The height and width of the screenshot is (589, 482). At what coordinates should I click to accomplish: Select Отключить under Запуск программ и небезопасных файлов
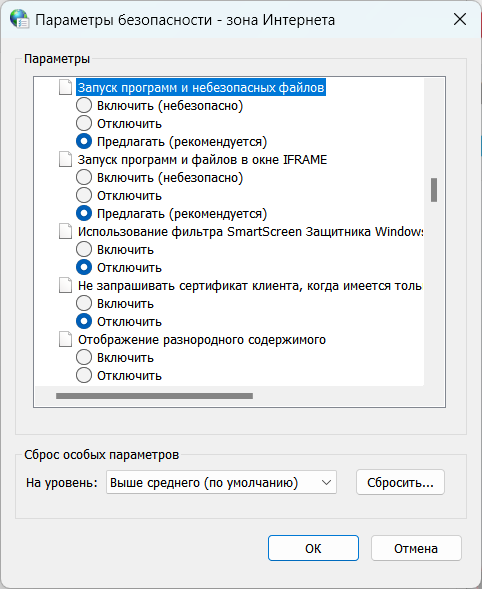pyautogui.click(x=84, y=123)
